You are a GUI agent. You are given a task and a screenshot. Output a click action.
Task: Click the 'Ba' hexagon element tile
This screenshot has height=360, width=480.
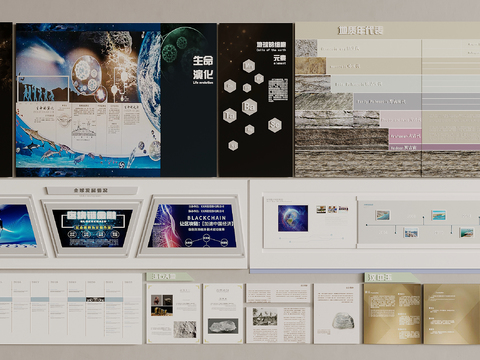pyautogui.click(x=249, y=107)
